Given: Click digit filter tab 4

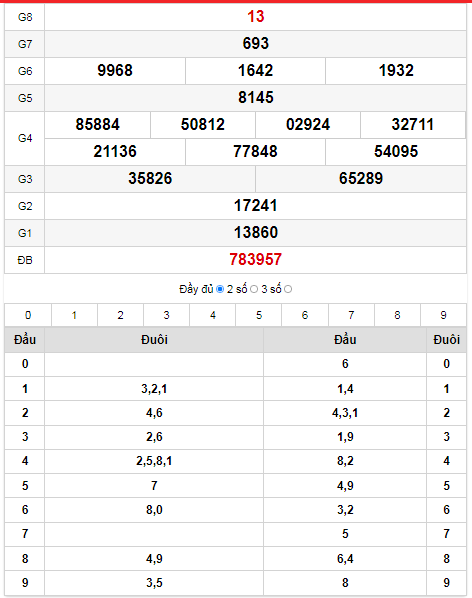Looking at the screenshot, I should click(213, 315).
